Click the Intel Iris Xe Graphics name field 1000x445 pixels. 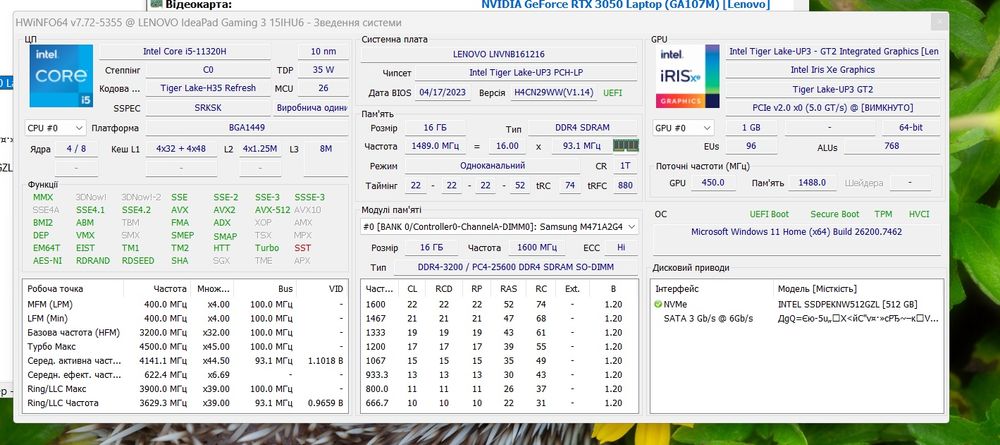(832, 70)
